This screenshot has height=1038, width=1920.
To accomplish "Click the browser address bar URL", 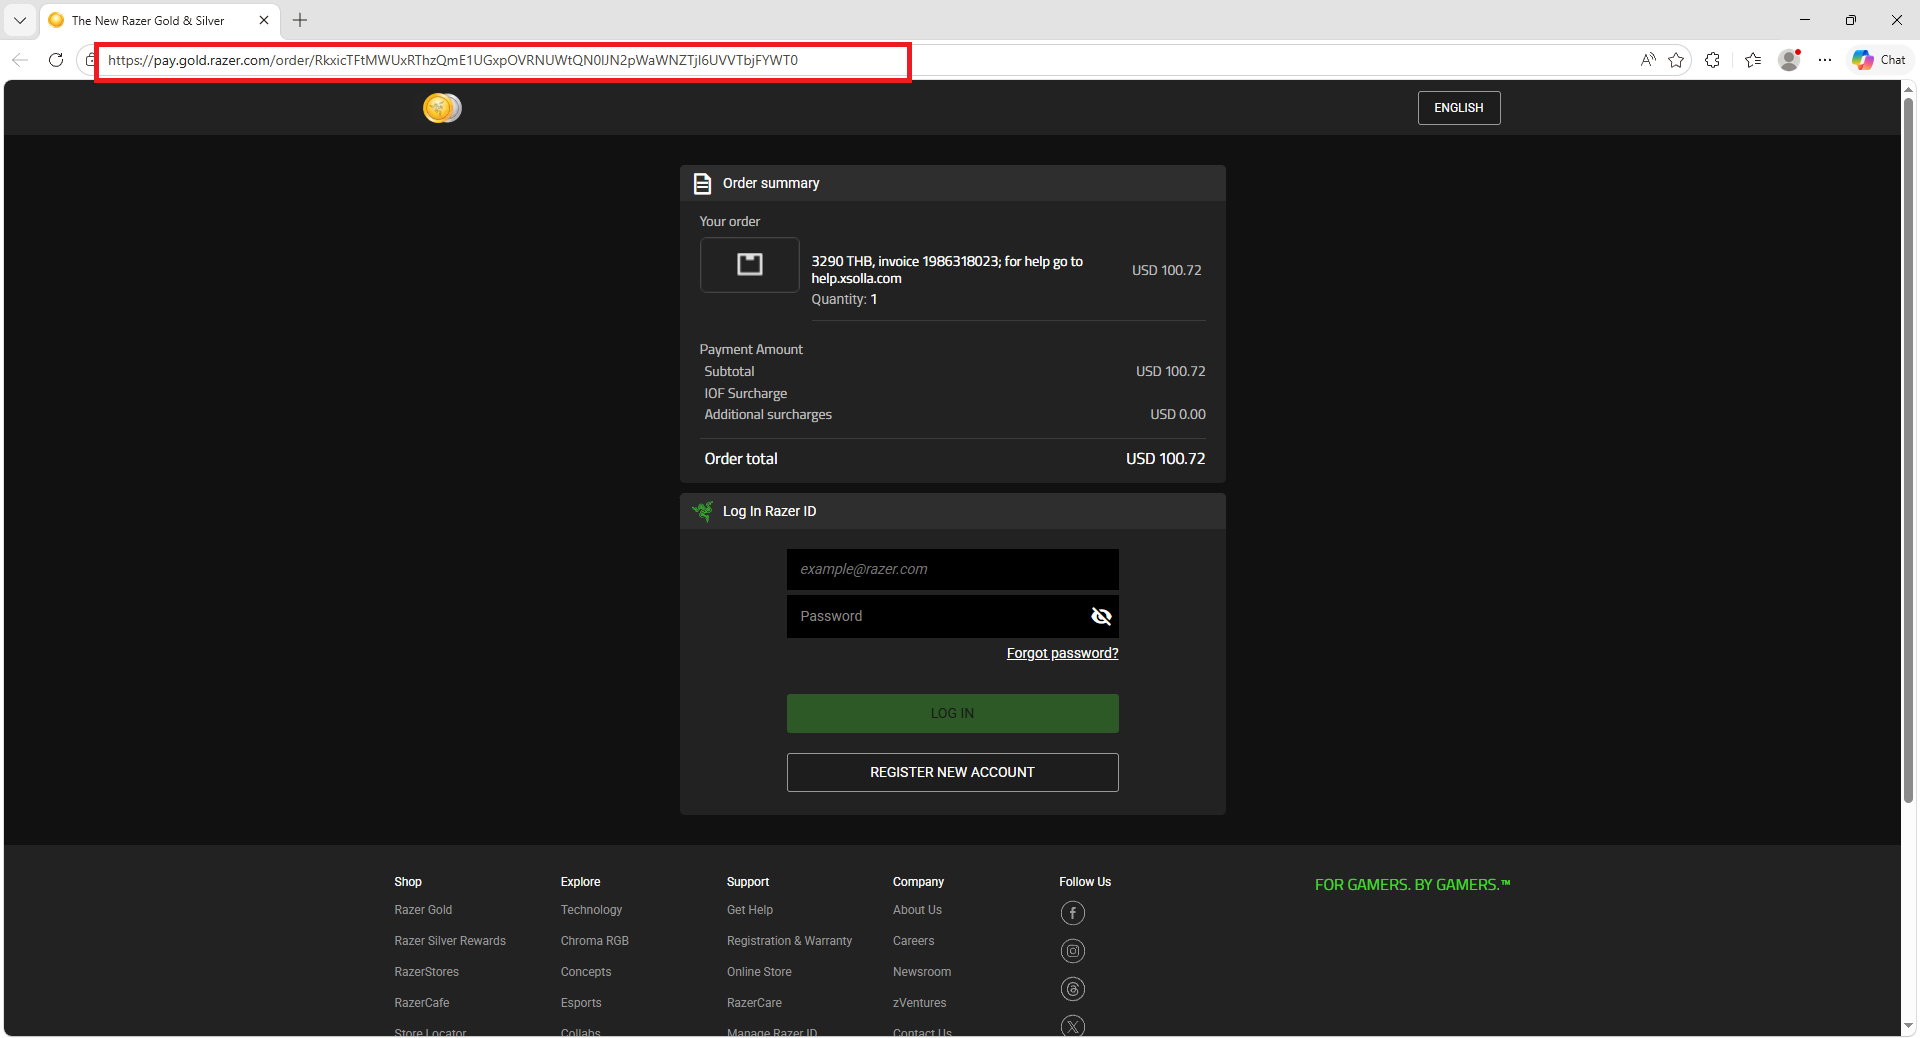I will [x=453, y=60].
